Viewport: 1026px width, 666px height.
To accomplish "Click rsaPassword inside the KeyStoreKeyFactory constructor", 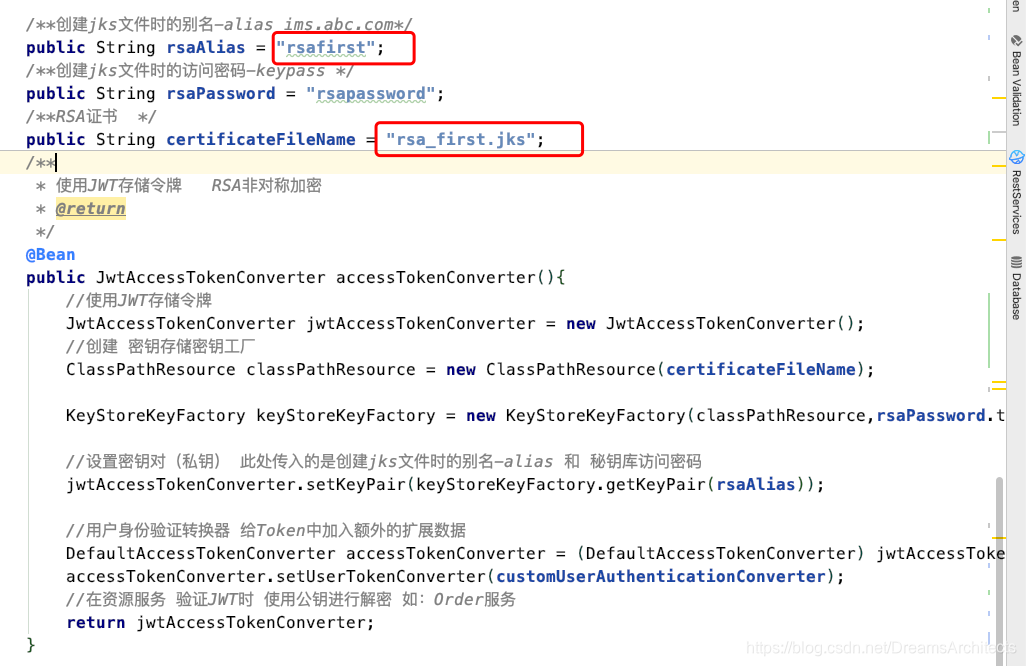I will pos(931,415).
